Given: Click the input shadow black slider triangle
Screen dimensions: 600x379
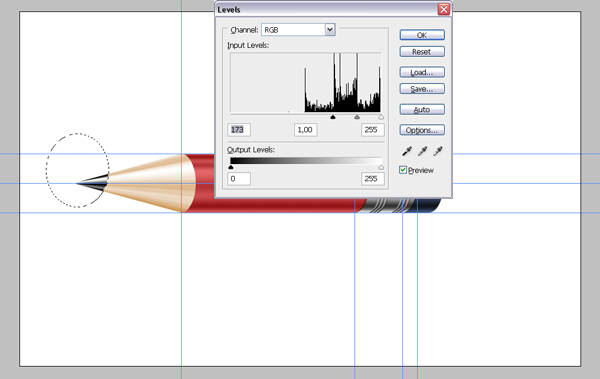Looking at the screenshot, I should pos(333,117).
